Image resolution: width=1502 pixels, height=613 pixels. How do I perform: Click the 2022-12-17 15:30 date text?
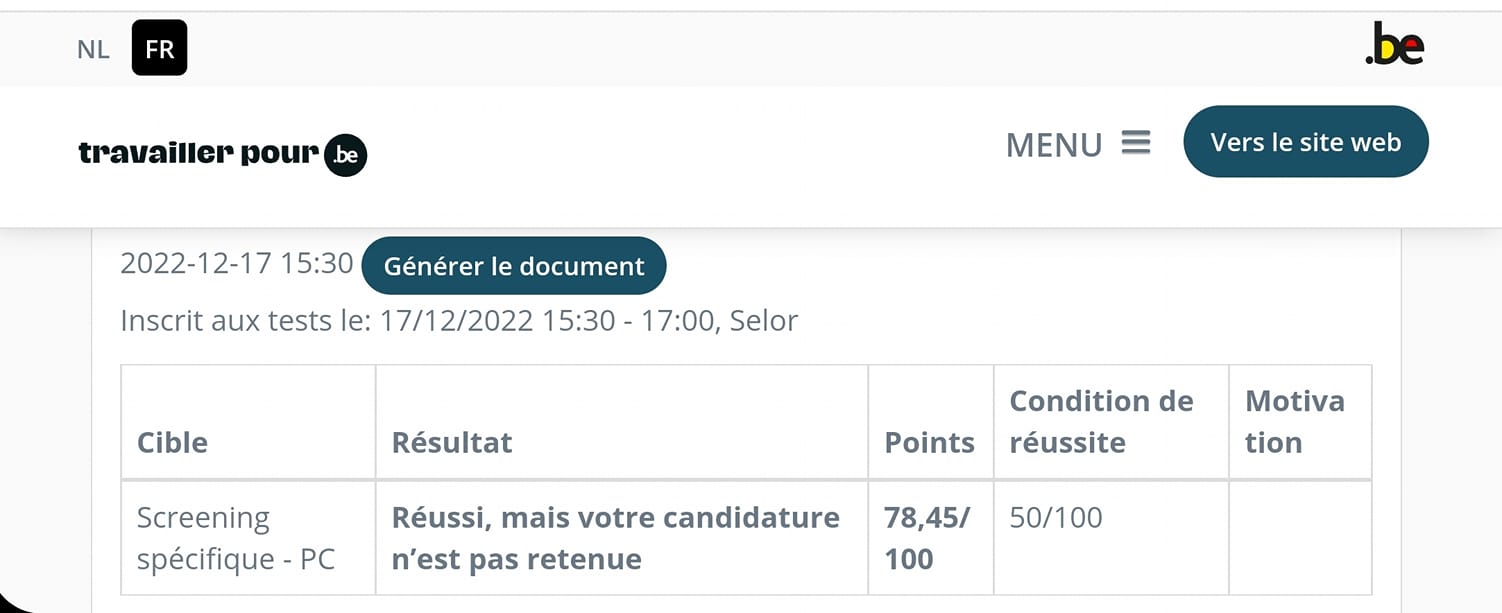click(236, 264)
